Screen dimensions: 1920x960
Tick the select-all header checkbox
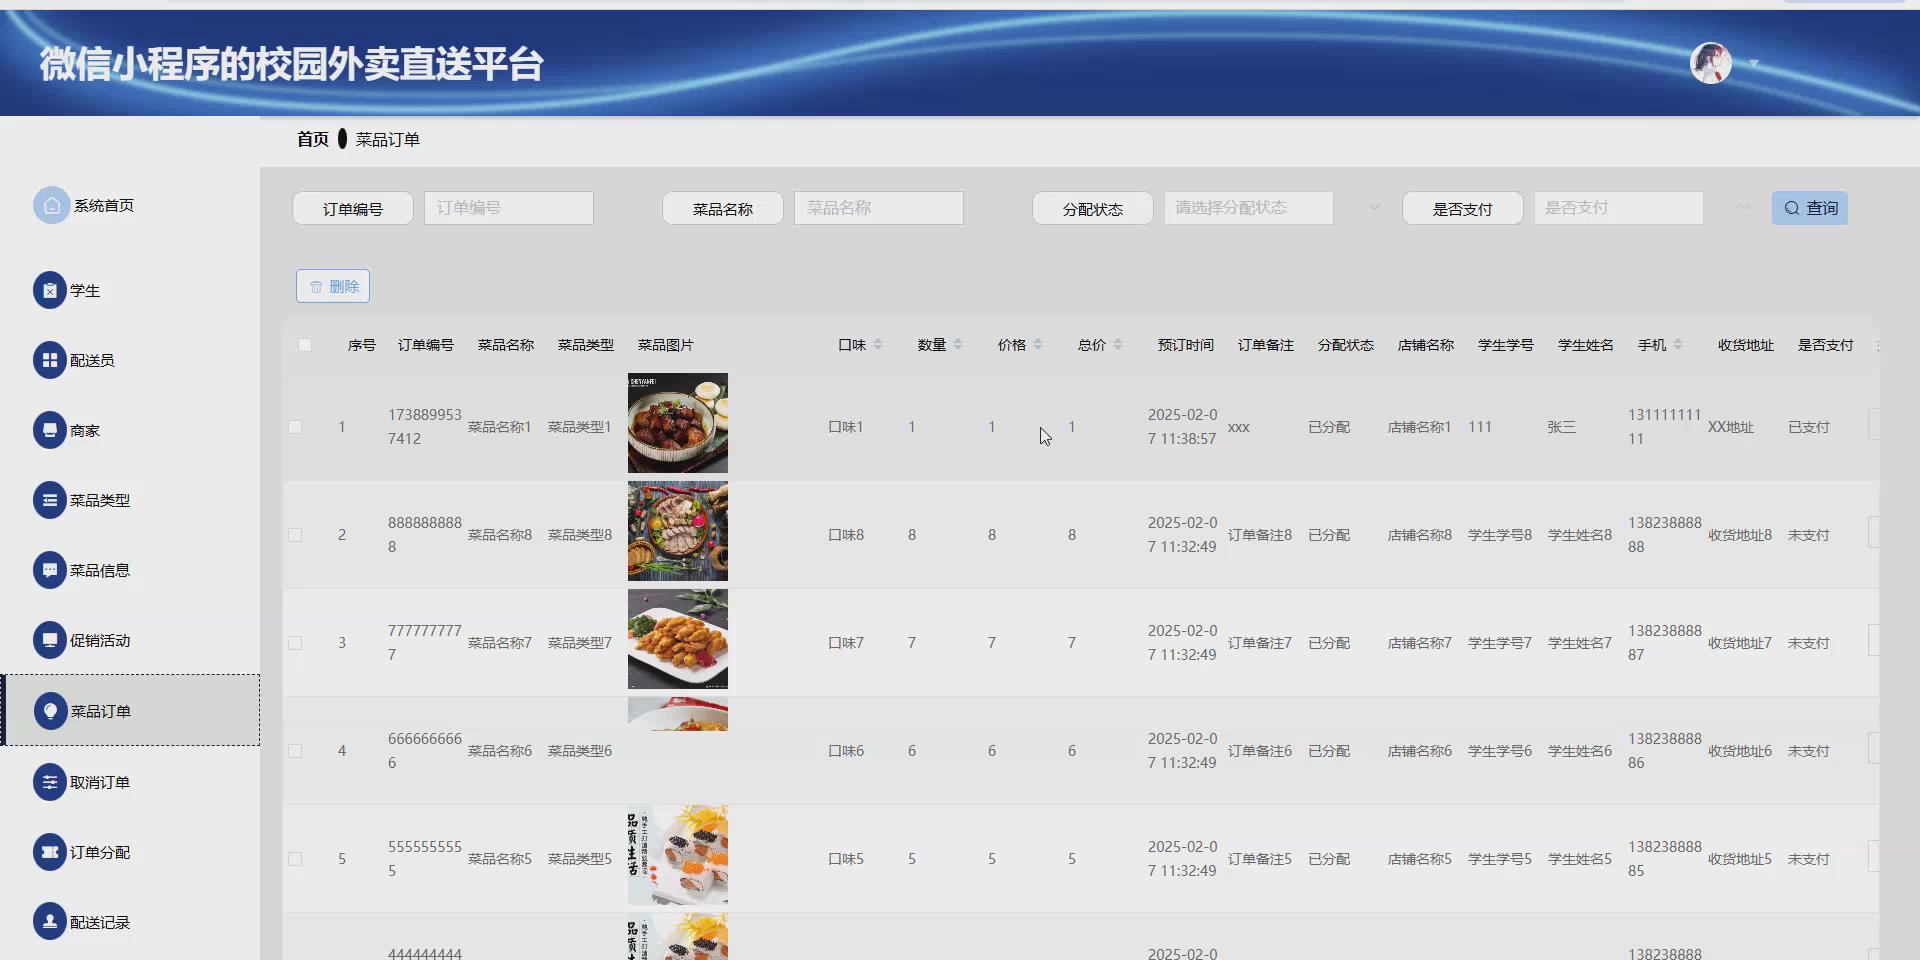(305, 345)
